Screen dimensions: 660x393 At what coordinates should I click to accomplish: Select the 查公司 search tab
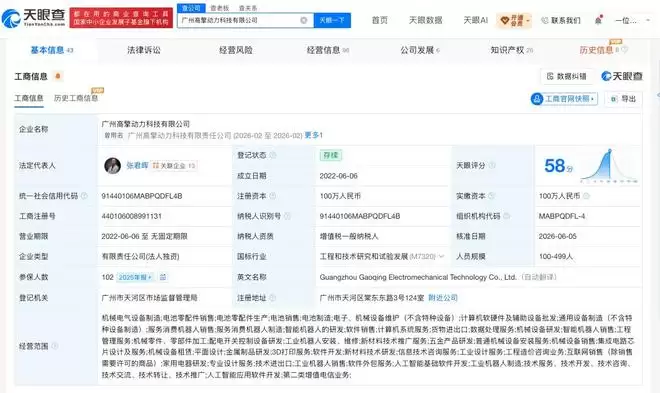[191, 8]
